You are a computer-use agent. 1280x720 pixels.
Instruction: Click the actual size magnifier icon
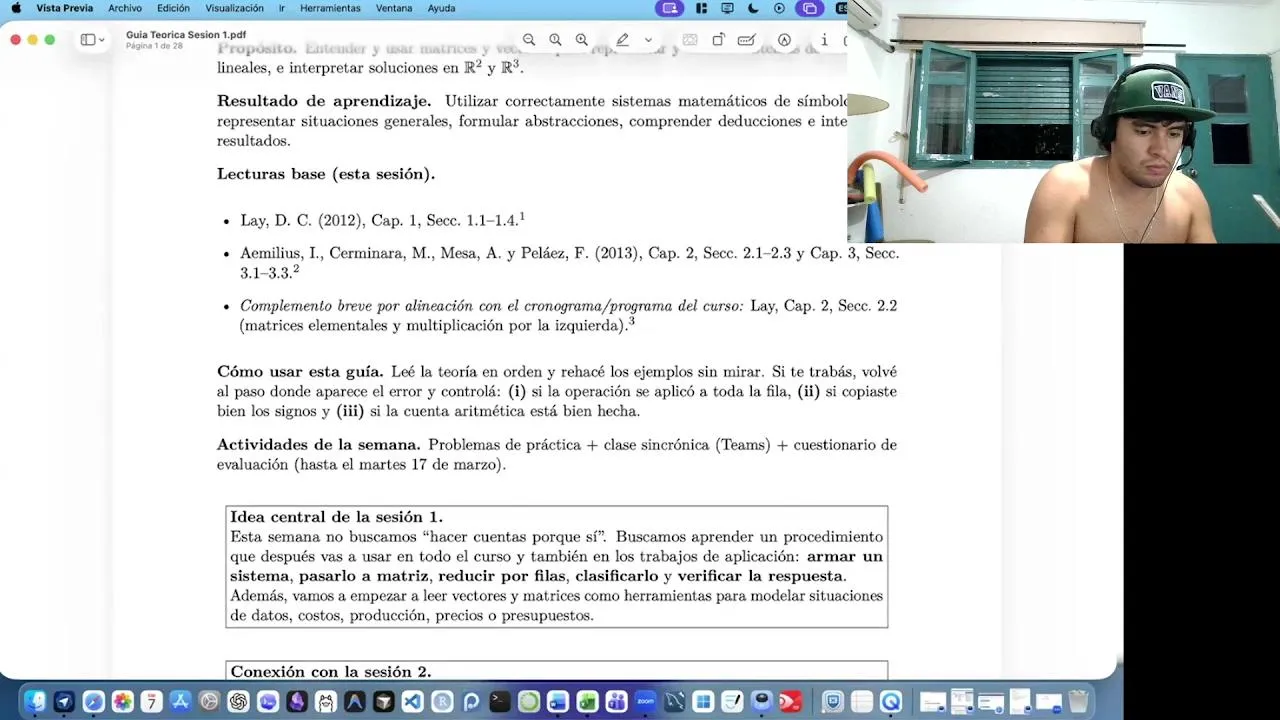(555, 40)
